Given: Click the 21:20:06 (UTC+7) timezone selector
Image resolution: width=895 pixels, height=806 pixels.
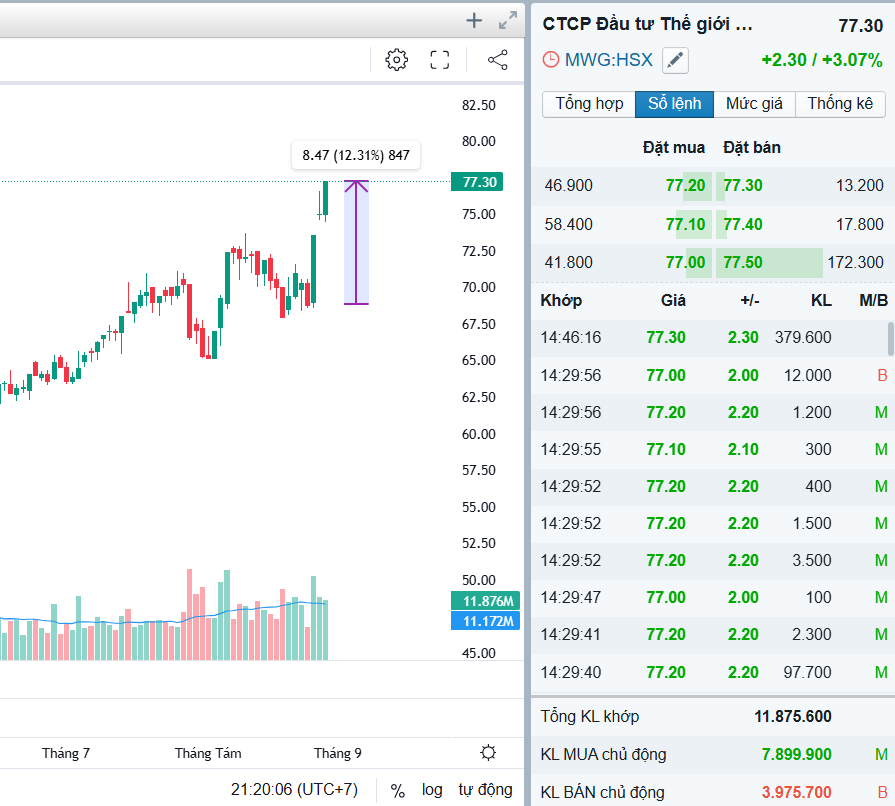Looking at the screenshot, I should (294, 790).
